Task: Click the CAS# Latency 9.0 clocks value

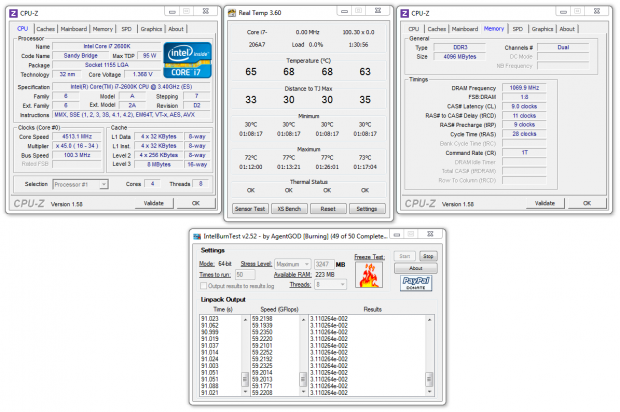Action: [x=524, y=106]
